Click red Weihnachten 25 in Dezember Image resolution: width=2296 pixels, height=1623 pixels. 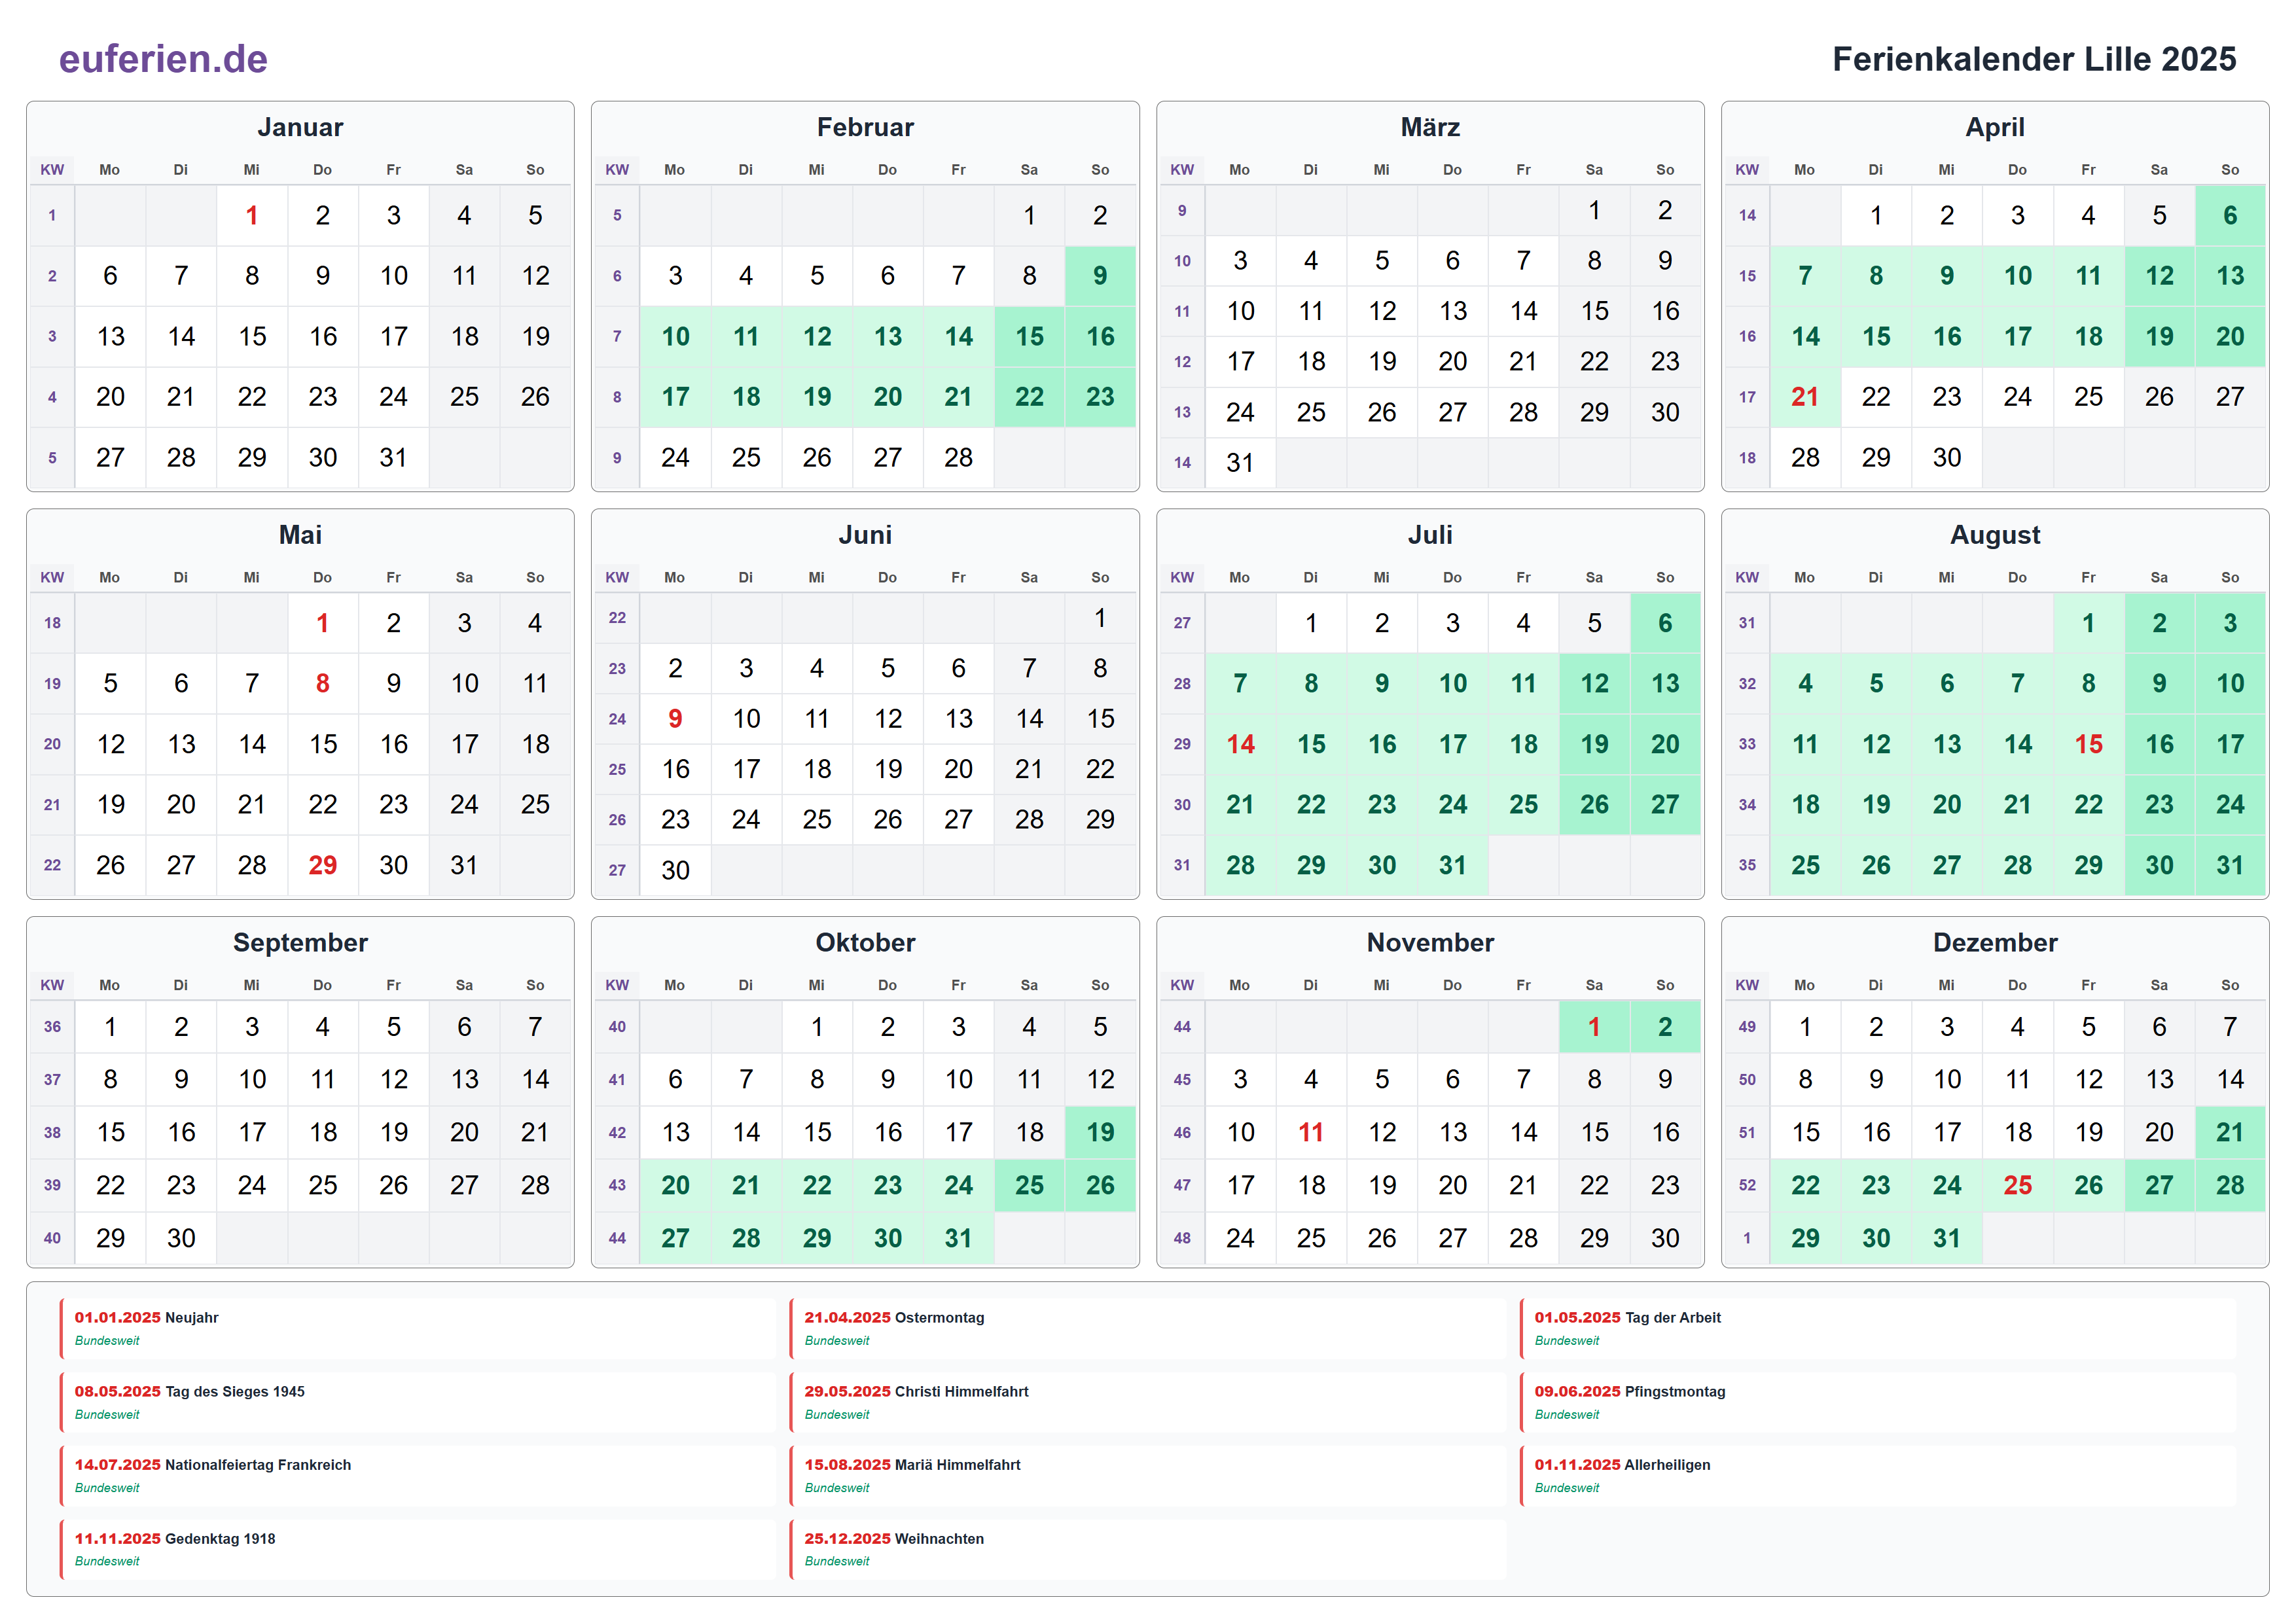coord(2018,1185)
